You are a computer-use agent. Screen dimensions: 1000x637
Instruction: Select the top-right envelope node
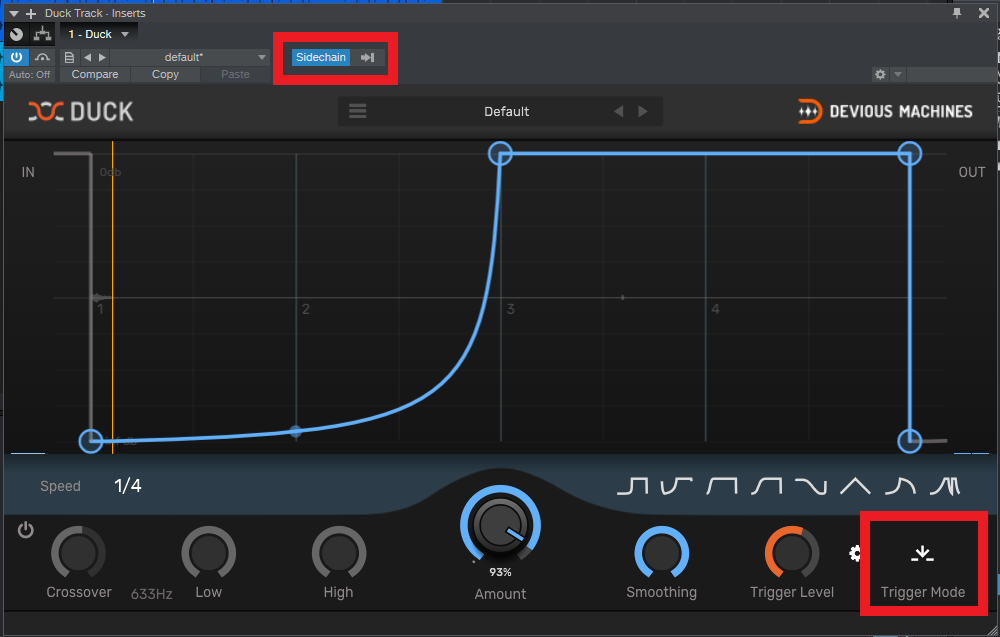tap(909, 154)
